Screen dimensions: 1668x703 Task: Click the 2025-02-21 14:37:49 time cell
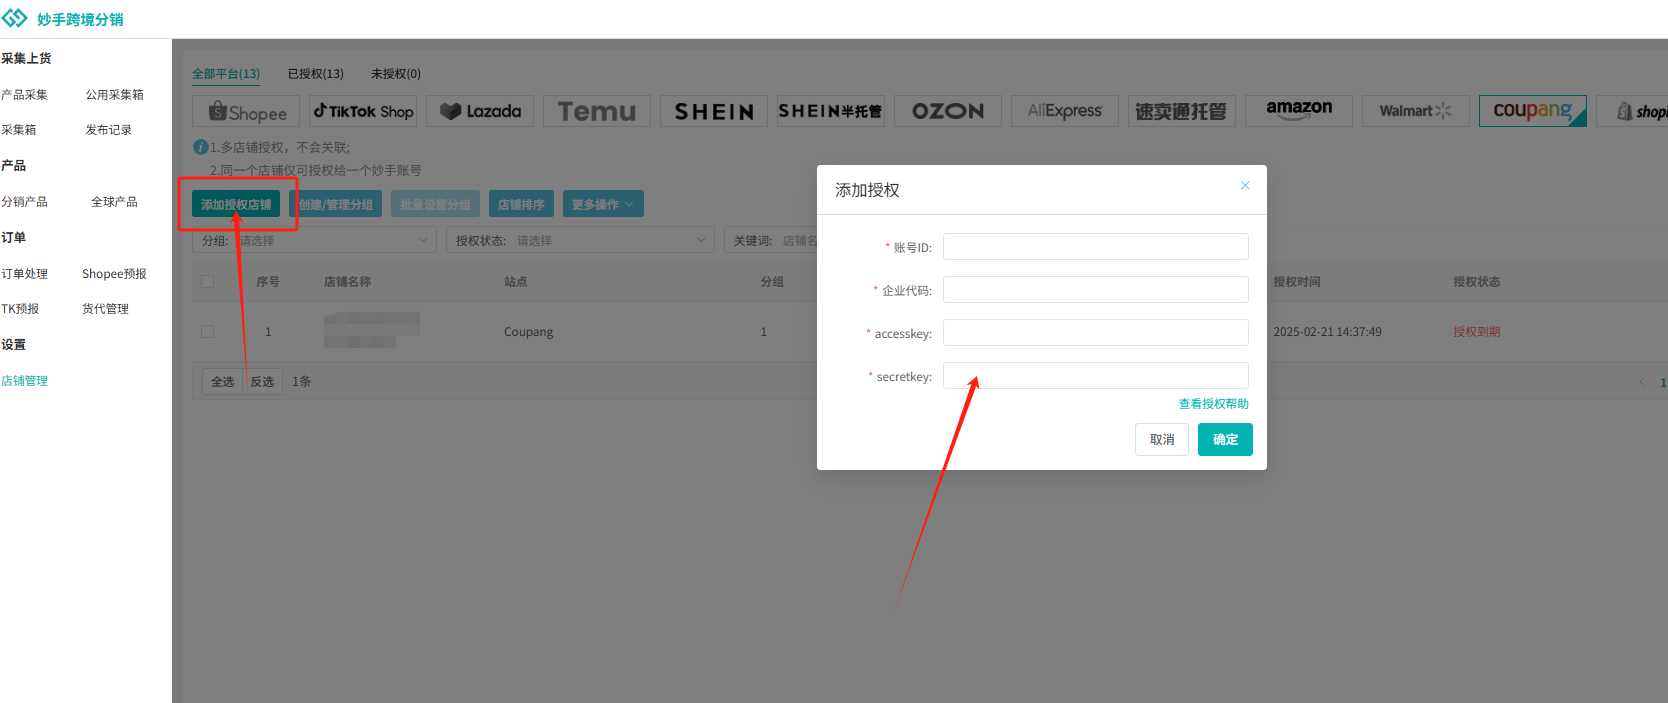(x=1327, y=332)
